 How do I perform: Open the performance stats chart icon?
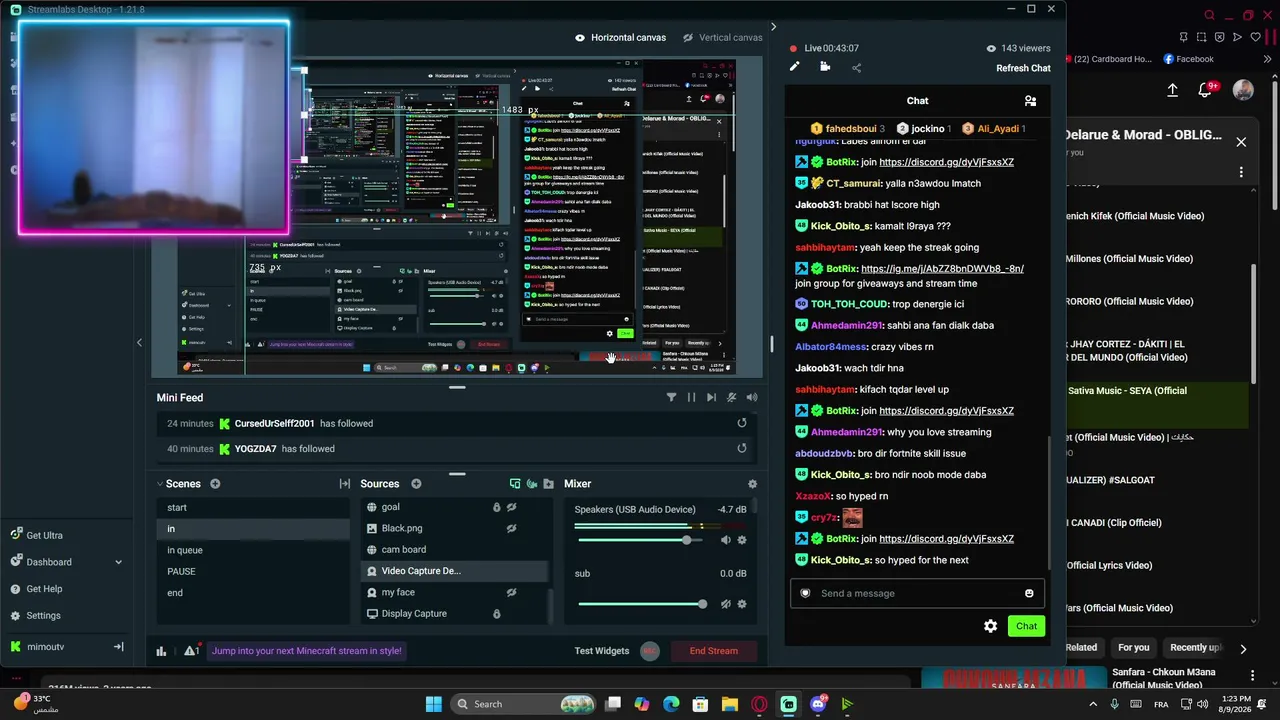161,651
